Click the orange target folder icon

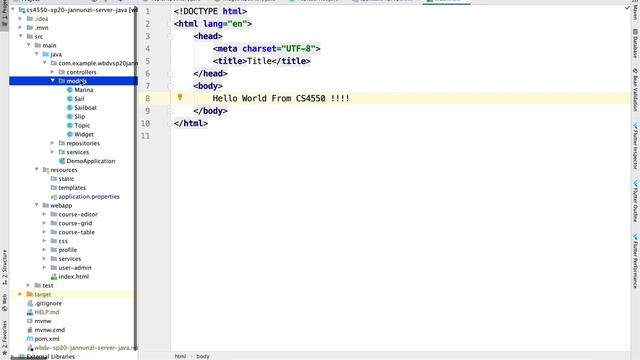click(29, 294)
